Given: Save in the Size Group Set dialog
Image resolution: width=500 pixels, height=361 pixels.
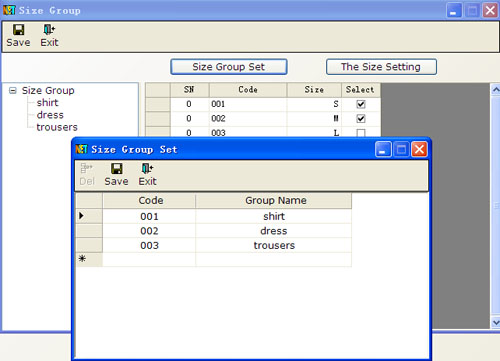Looking at the screenshot, I should click(x=116, y=175).
